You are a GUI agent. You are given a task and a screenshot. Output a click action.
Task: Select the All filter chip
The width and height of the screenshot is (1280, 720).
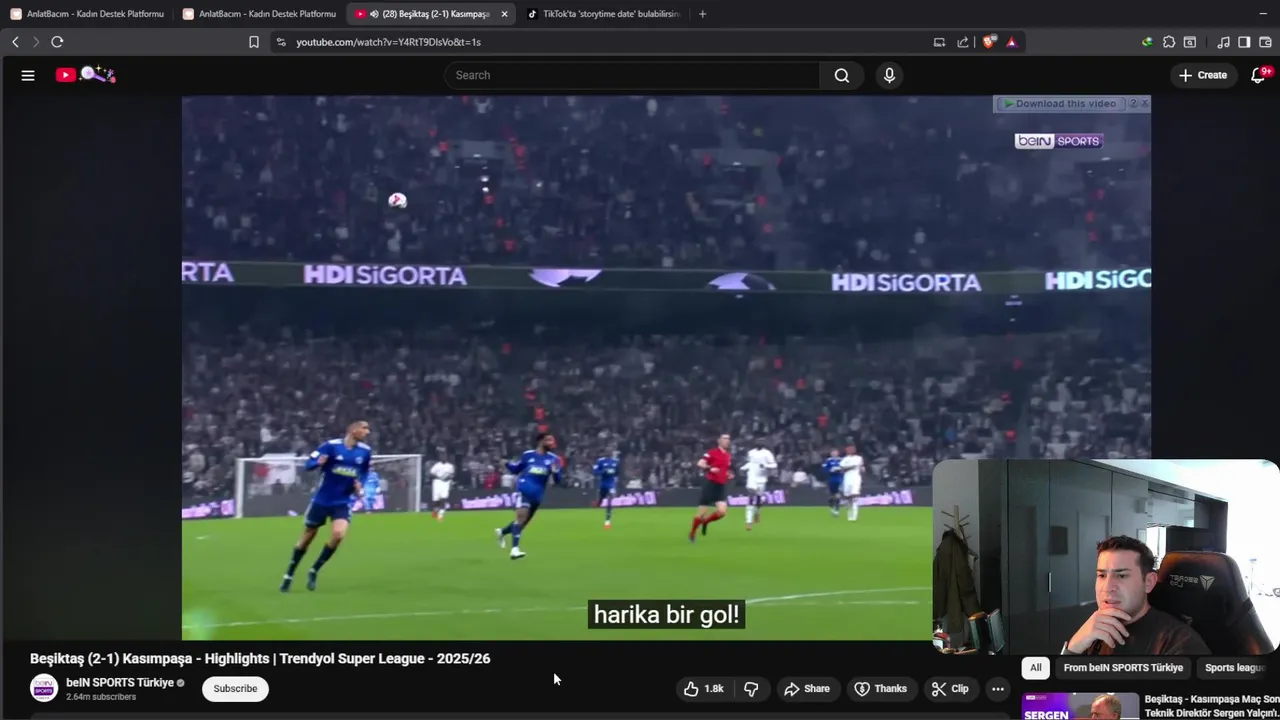[x=1035, y=668]
